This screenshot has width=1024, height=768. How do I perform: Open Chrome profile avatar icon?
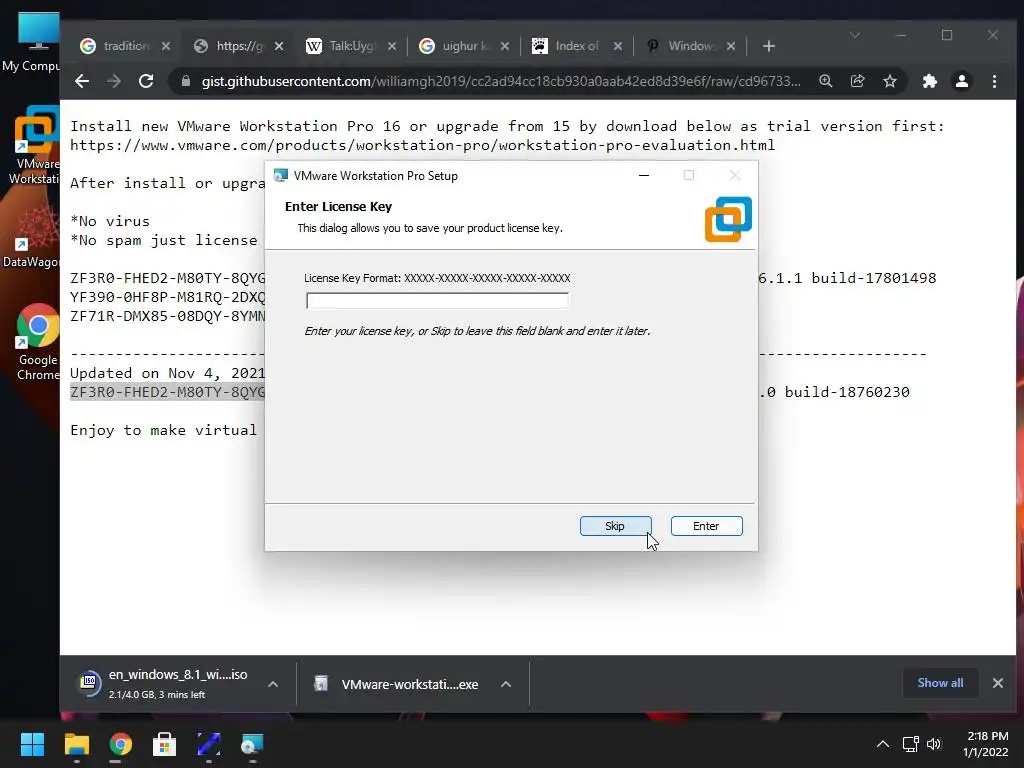click(x=961, y=81)
